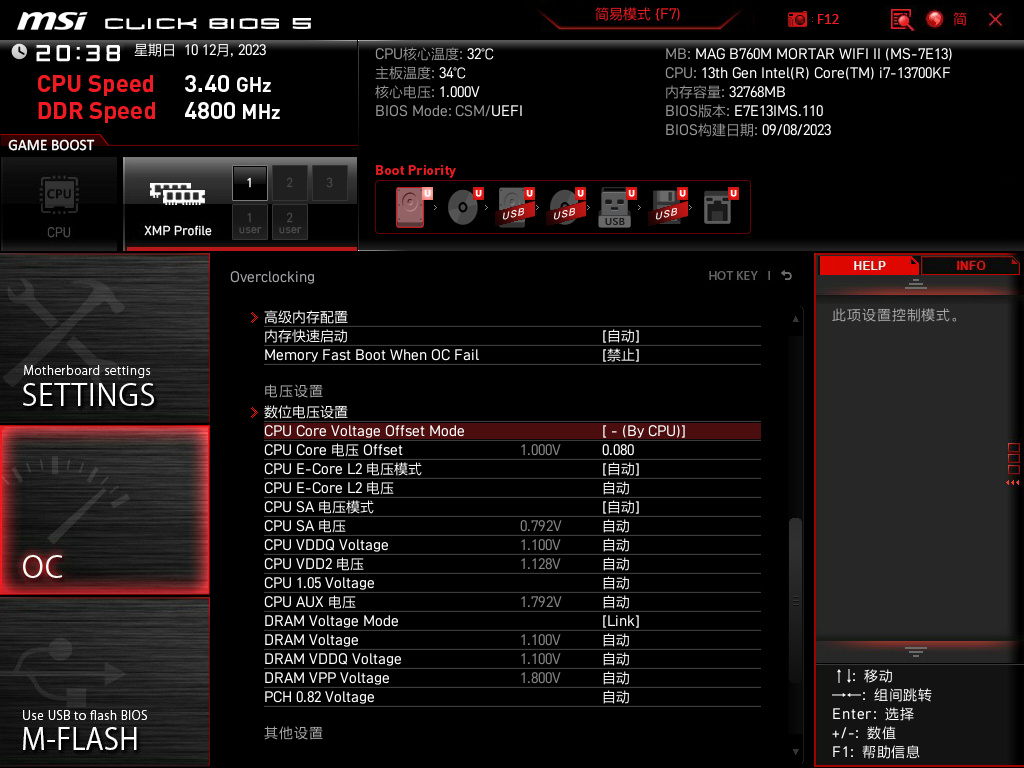Open the INFO tab
The height and width of the screenshot is (768, 1024).
pos(970,266)
